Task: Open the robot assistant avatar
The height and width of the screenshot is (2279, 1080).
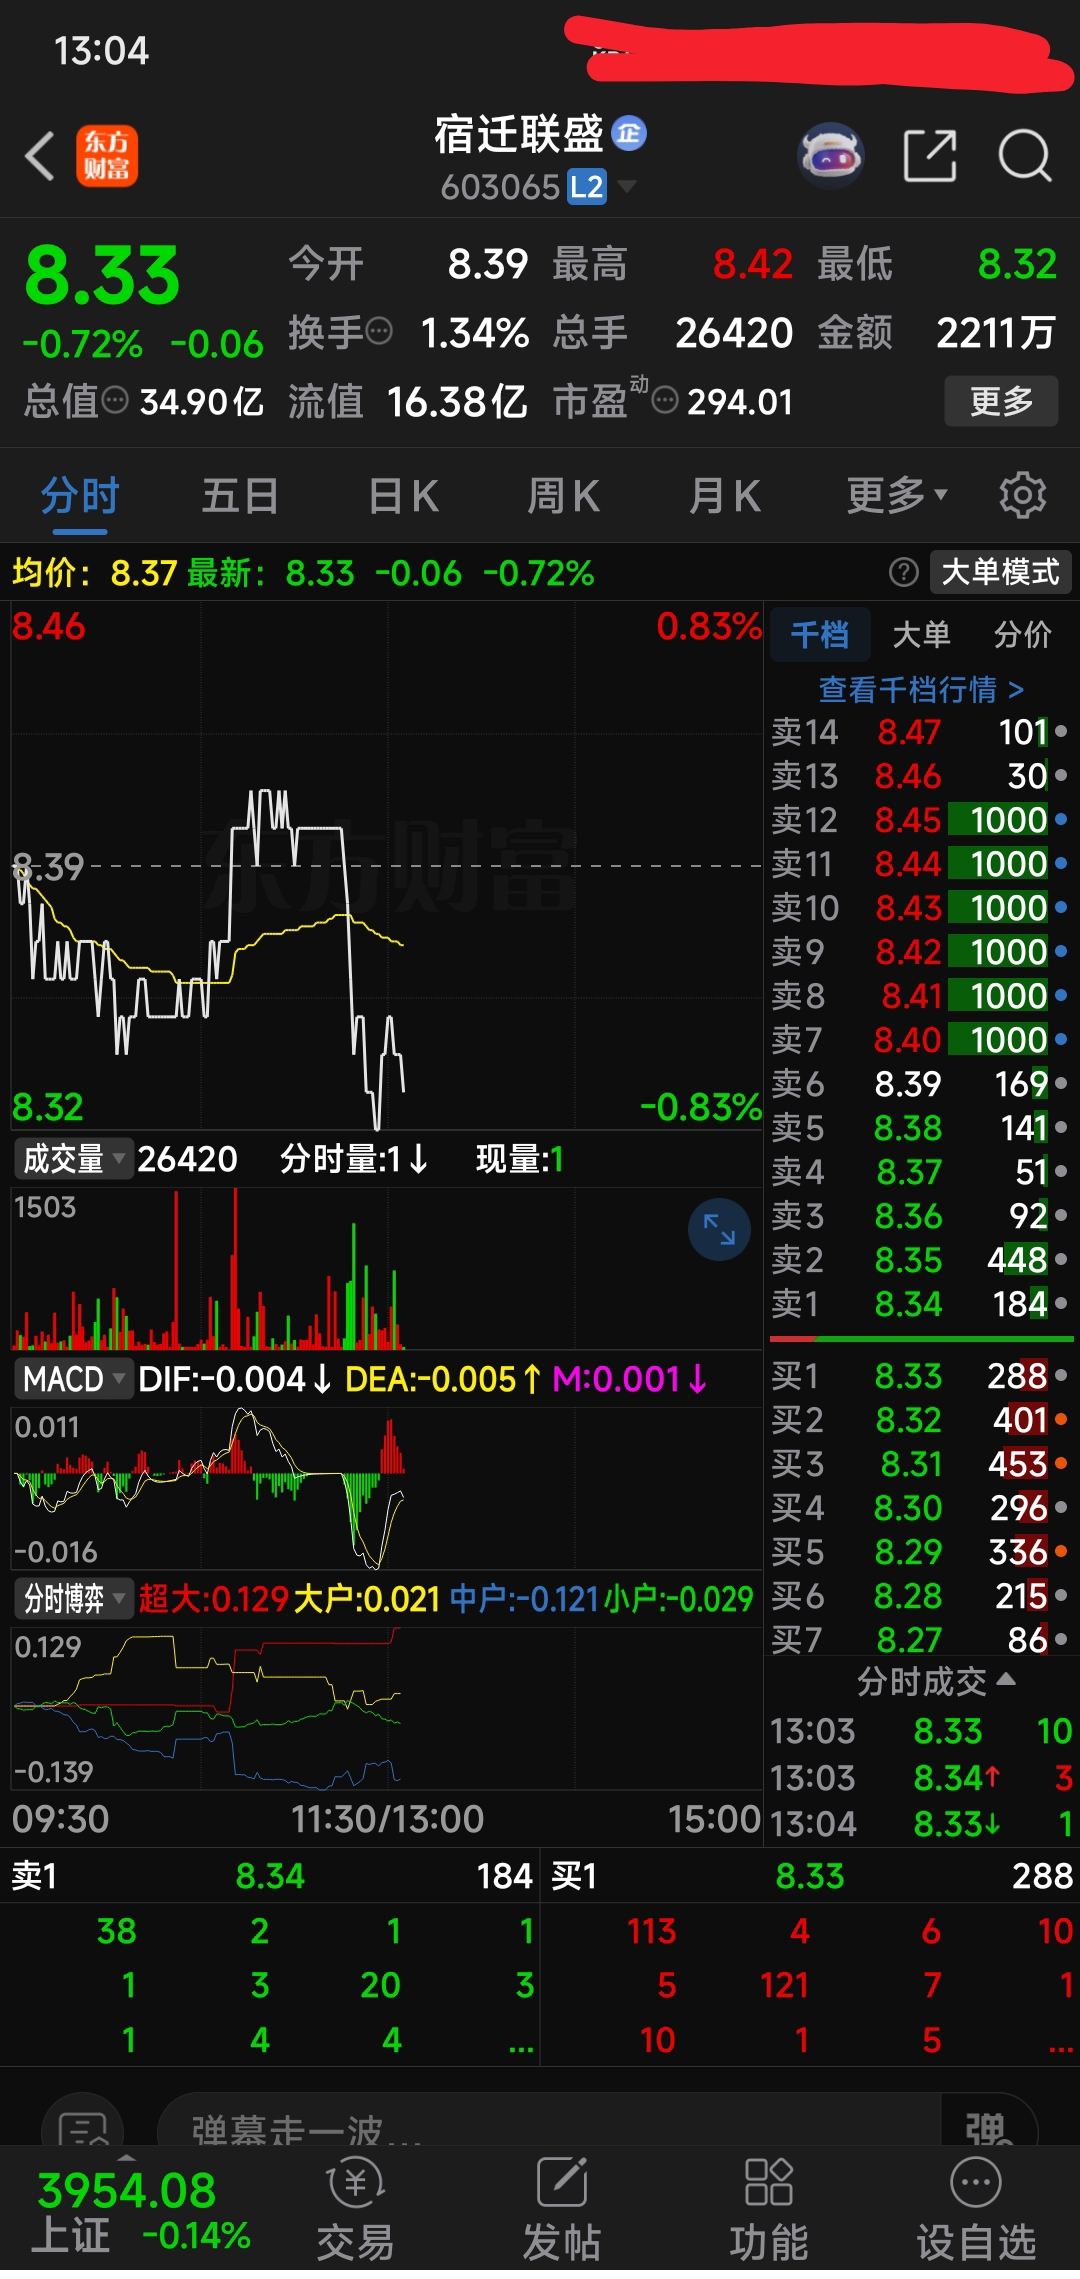Action: tap(830, 156)
